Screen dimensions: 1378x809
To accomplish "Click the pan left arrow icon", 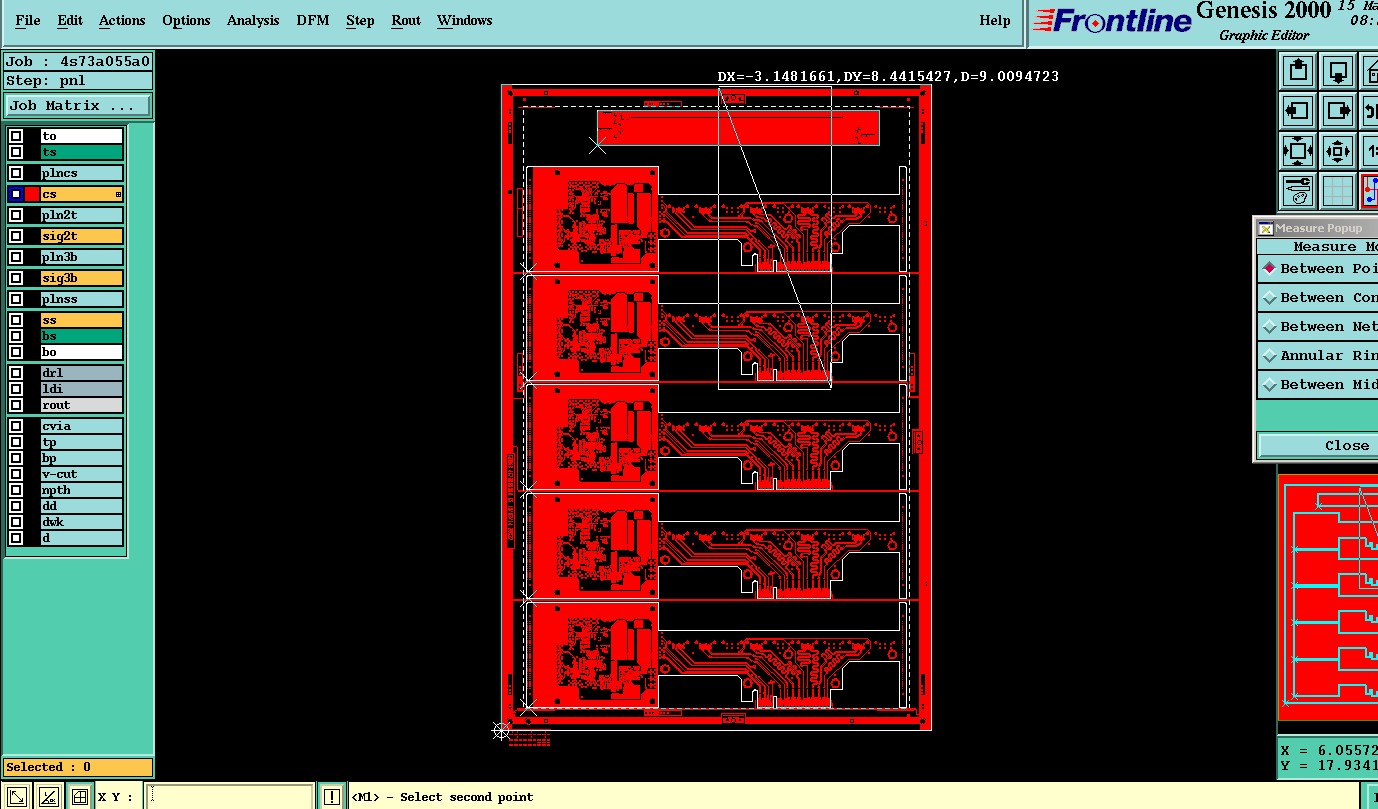I will (x=1298, y=111).
